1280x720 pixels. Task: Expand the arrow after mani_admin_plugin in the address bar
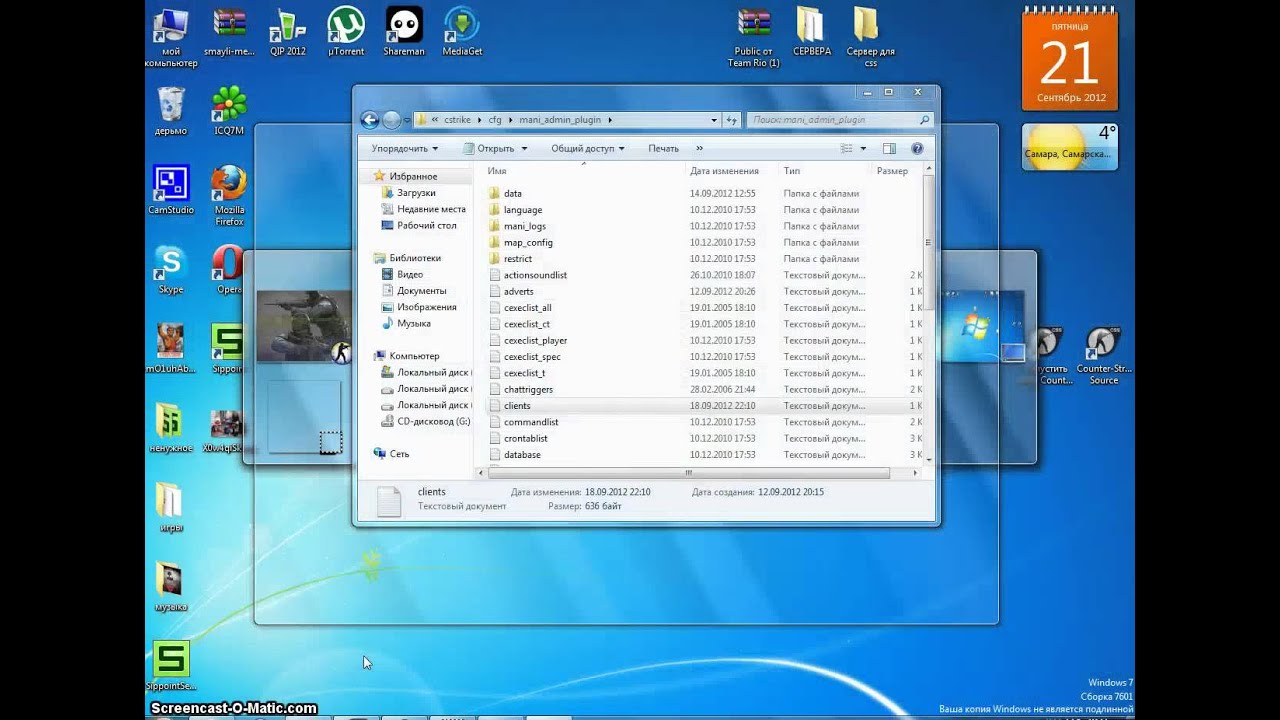(x=610, y=120)
